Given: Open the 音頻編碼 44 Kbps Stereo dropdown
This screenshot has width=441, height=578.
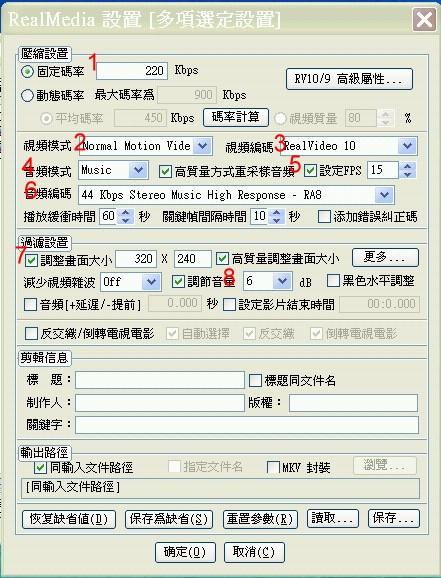Looking at the screenshot, I should coord(384,195).
